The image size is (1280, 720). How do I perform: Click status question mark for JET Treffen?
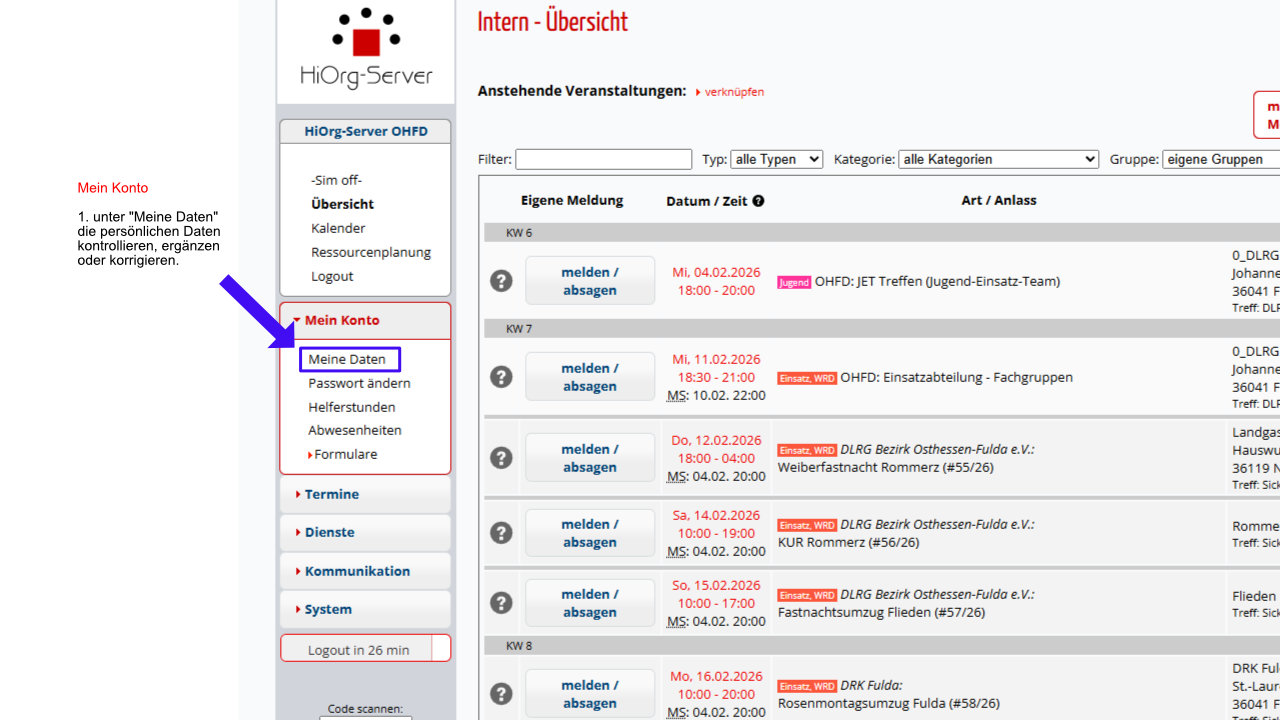point(501,281)
